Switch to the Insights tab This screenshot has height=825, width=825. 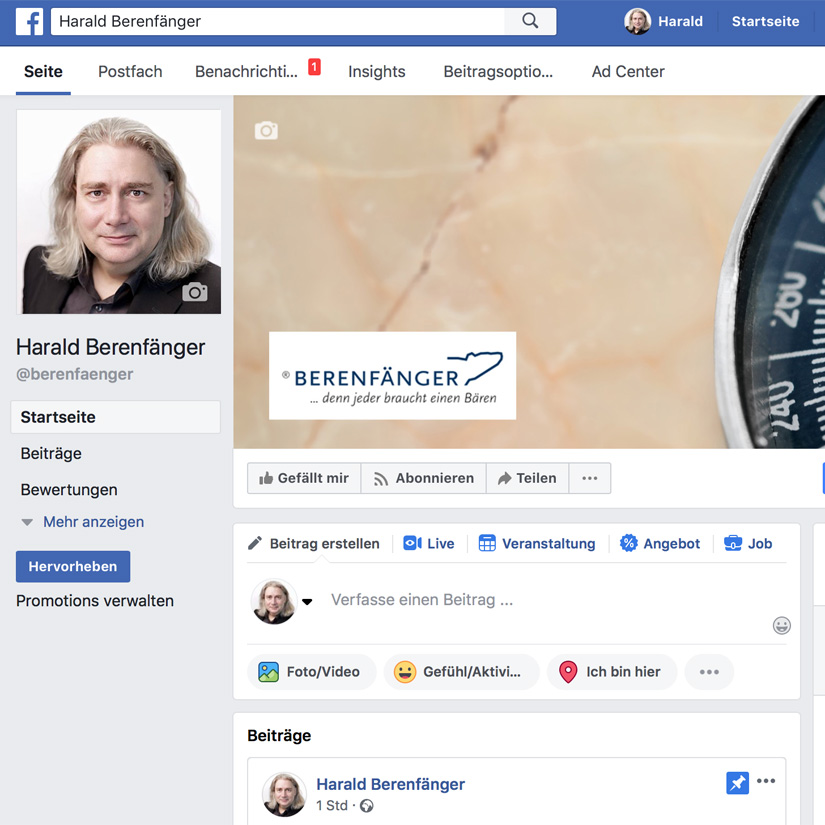click(x=377, y=72)
